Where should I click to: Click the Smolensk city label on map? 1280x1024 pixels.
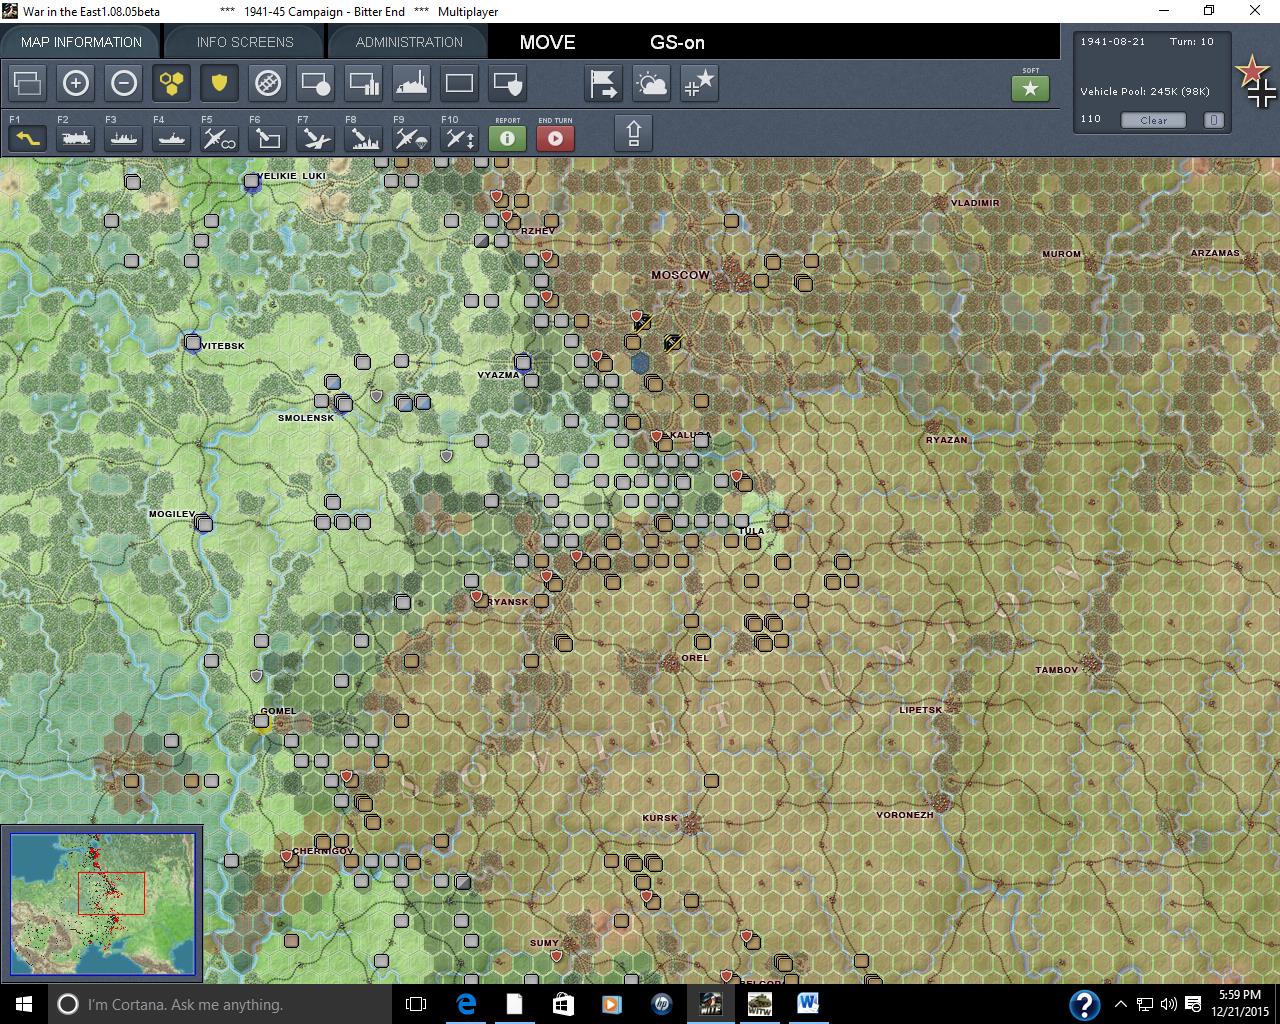pyautogui.click(x=306, y=418)
